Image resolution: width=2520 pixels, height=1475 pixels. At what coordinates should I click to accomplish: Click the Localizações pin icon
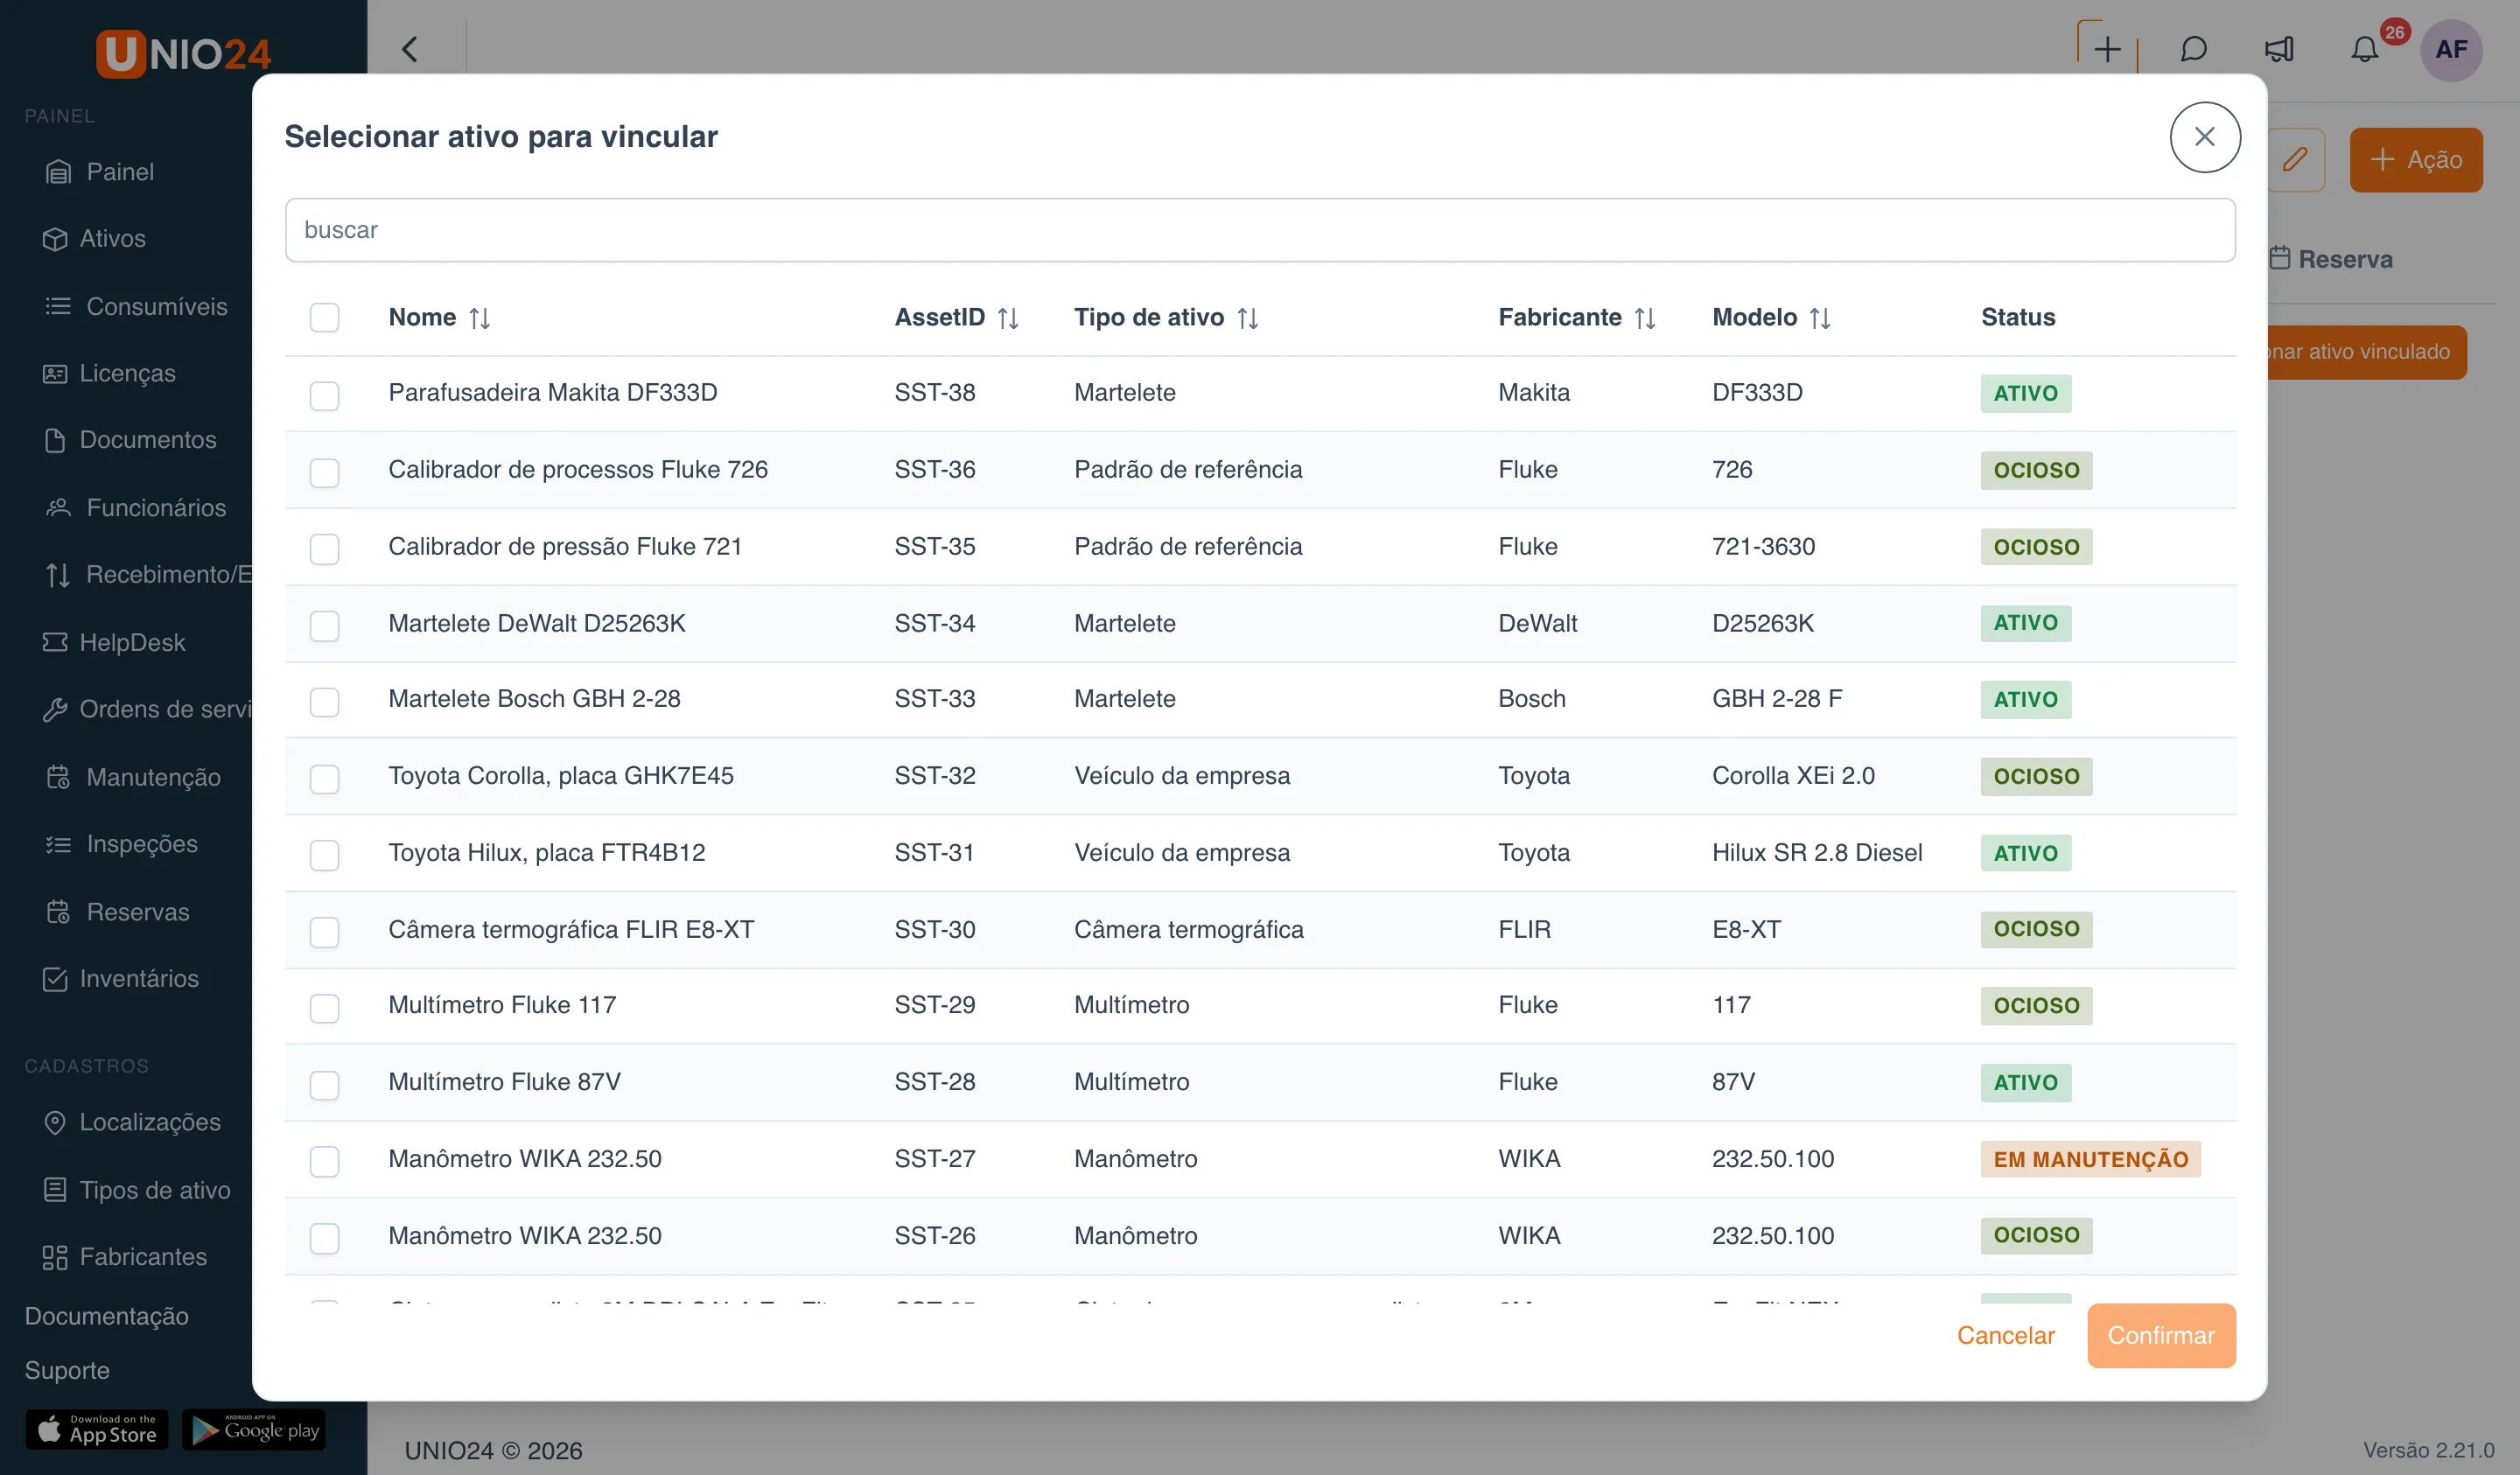[55, 1122]
